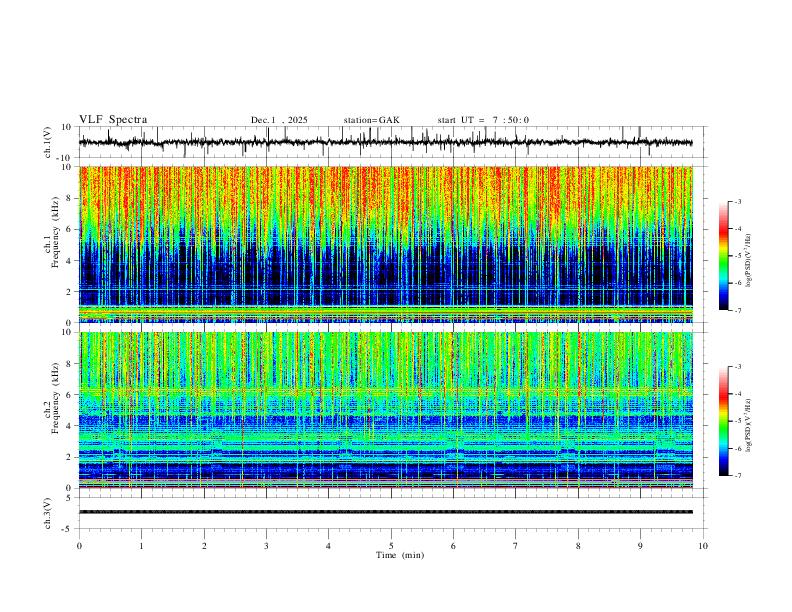Image resolution: width=792 pixels, height=612 pixels.
Task: Click the ch.1 spectrogram panel
Action: (386, 244)
